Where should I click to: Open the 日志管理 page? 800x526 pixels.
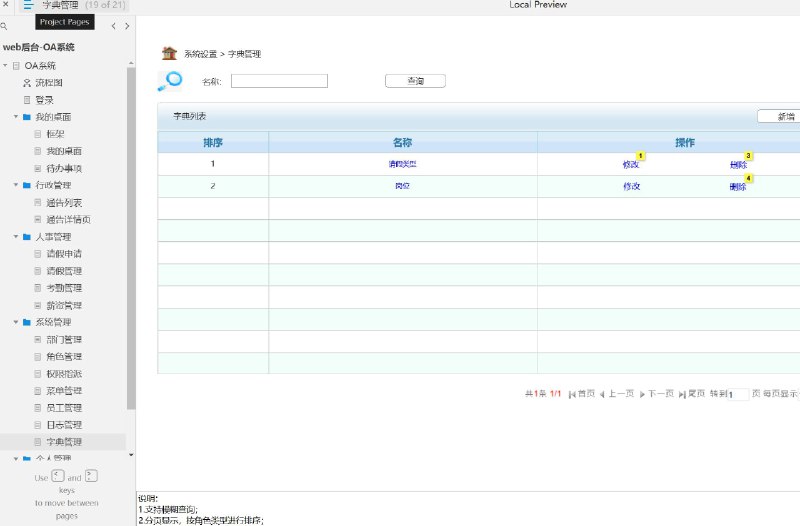pos(64,424)
